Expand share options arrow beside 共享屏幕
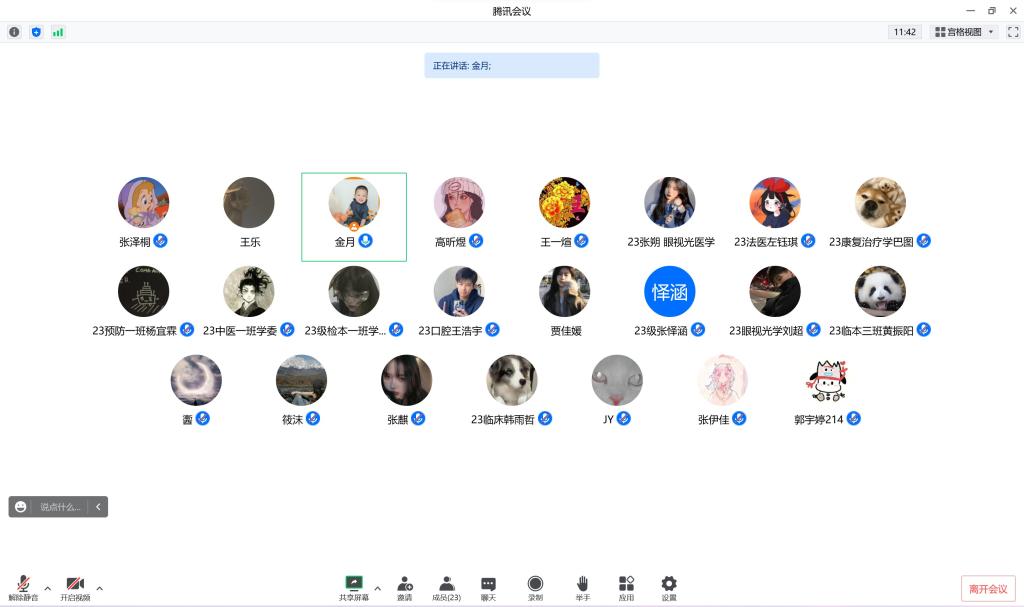Image resolution: width=1024 pixels, height=607 pixels. (377, 588)
